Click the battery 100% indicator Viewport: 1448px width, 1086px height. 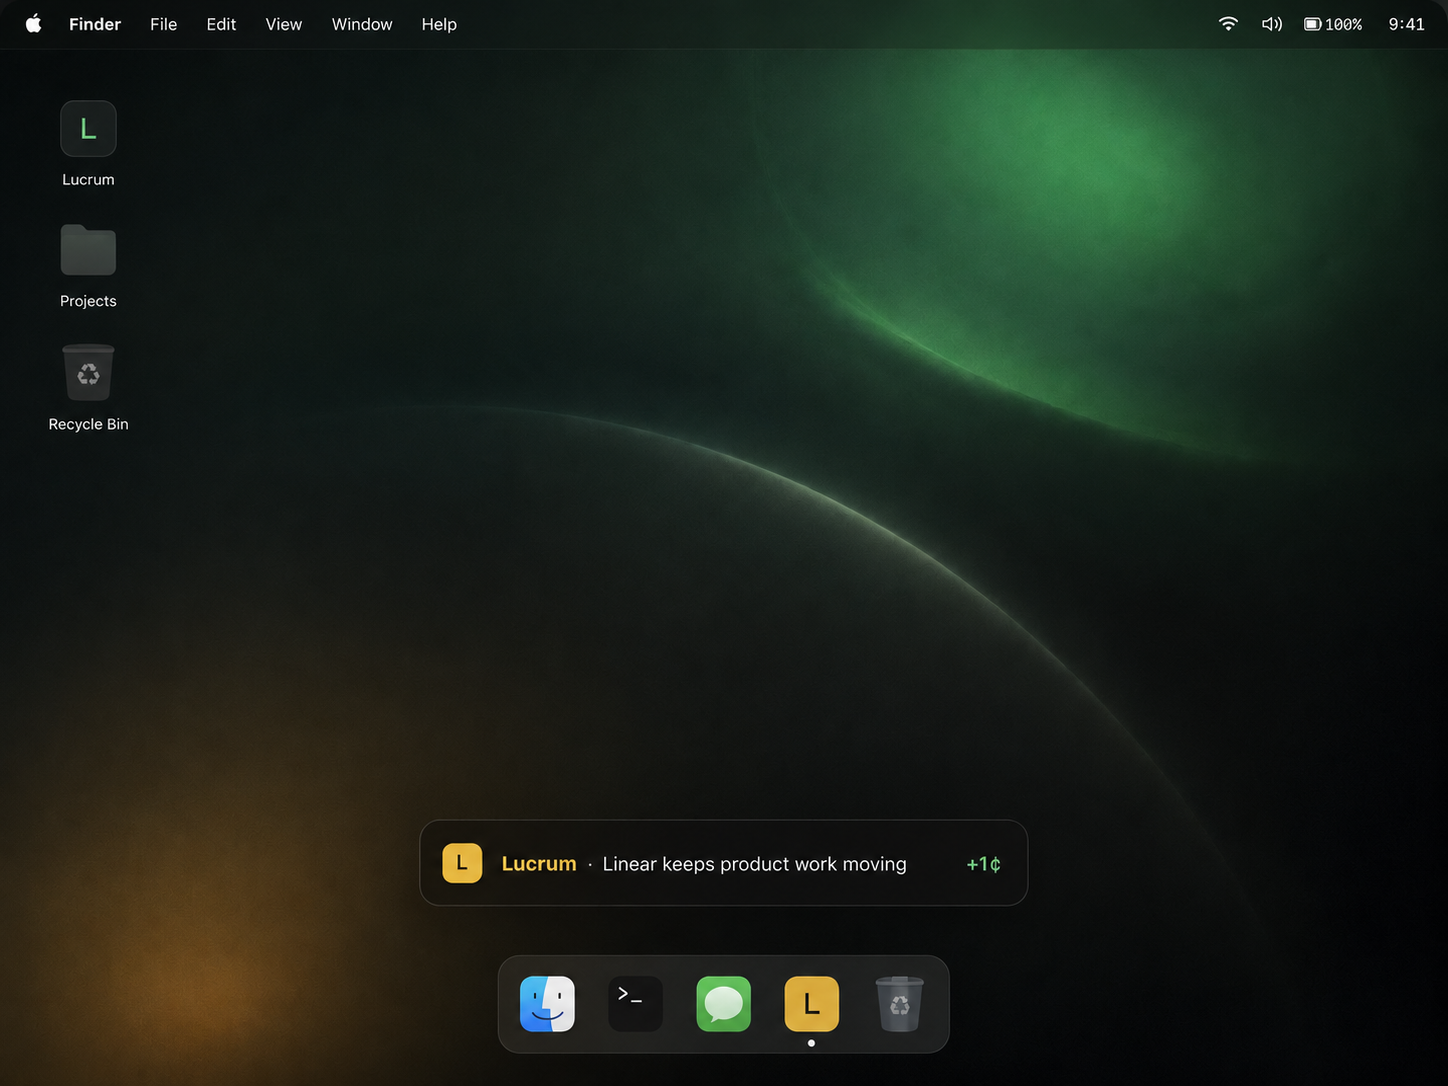[x=1333, y=24]
